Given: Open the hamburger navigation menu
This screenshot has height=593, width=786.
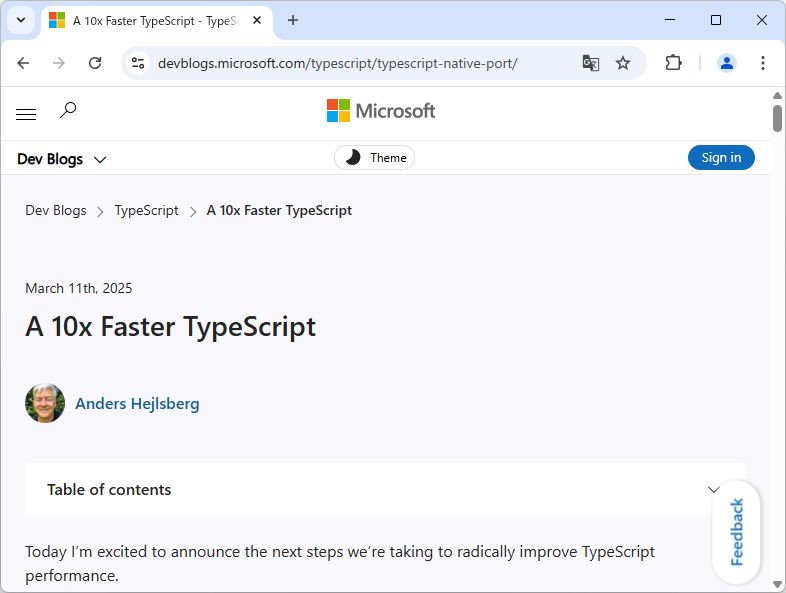Looking at the screenshot, I should 26,114.
